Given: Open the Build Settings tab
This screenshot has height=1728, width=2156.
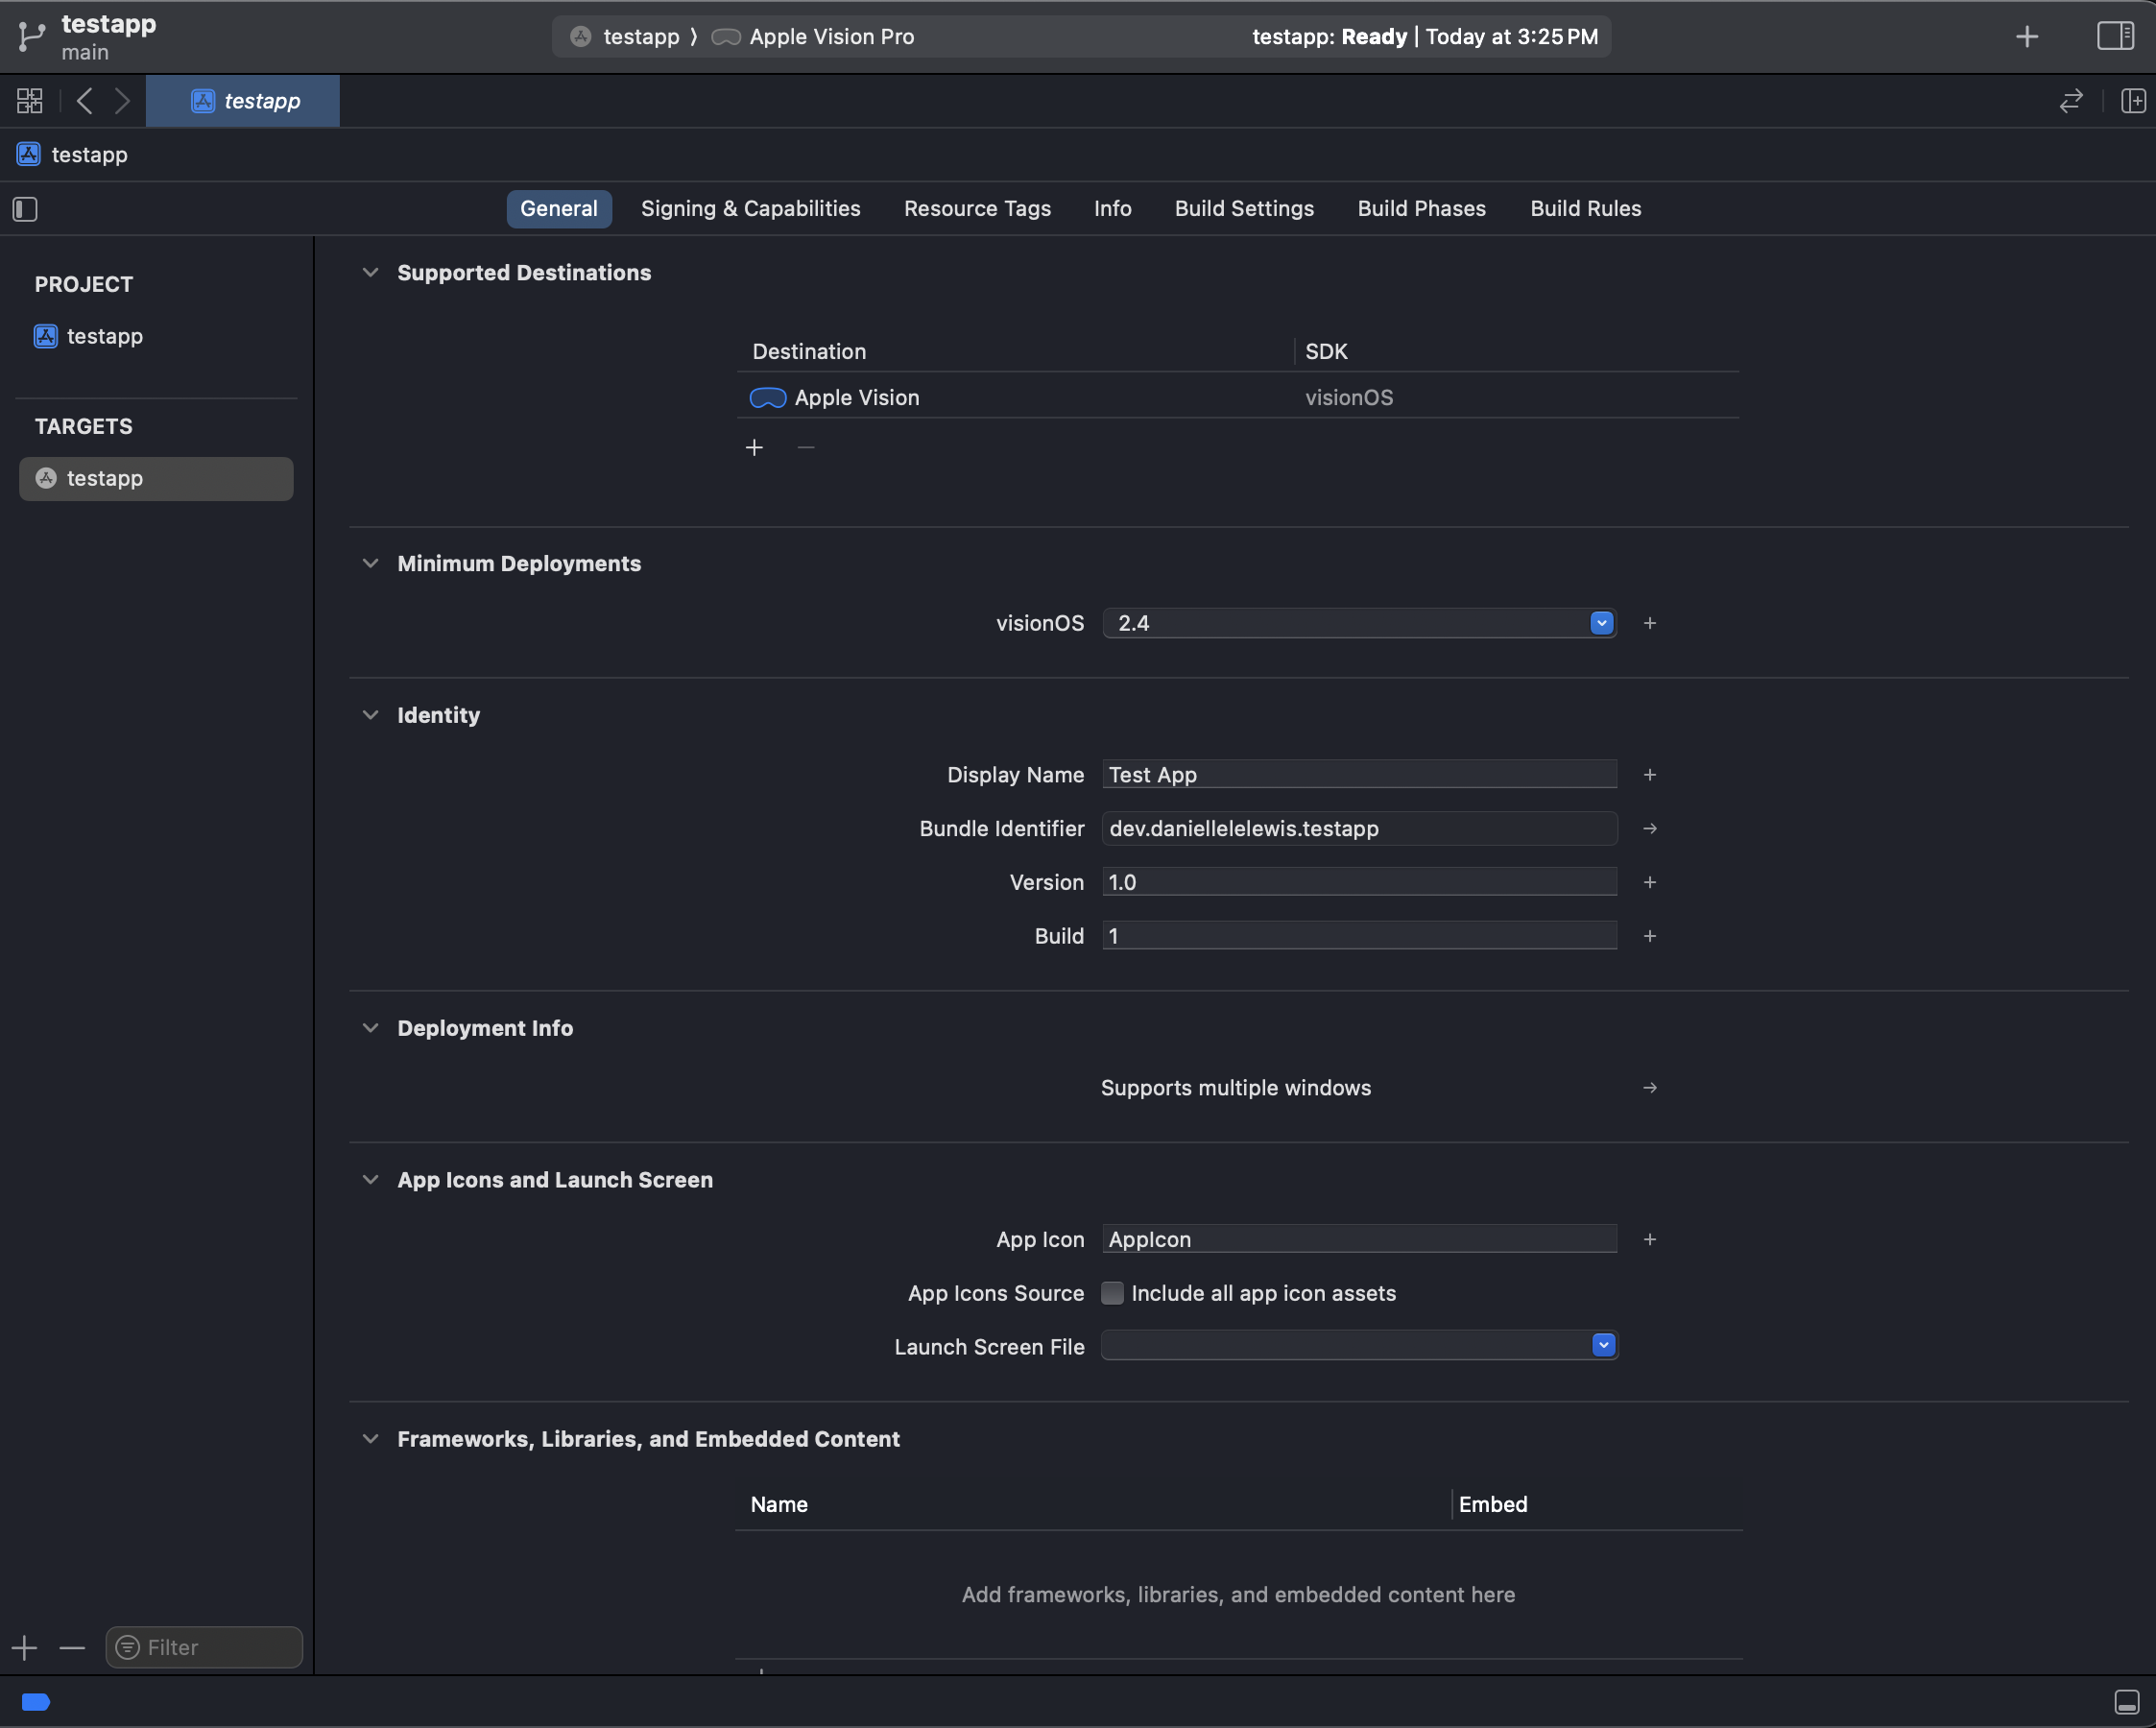Looking at the screenshot, I should 1244,209.
